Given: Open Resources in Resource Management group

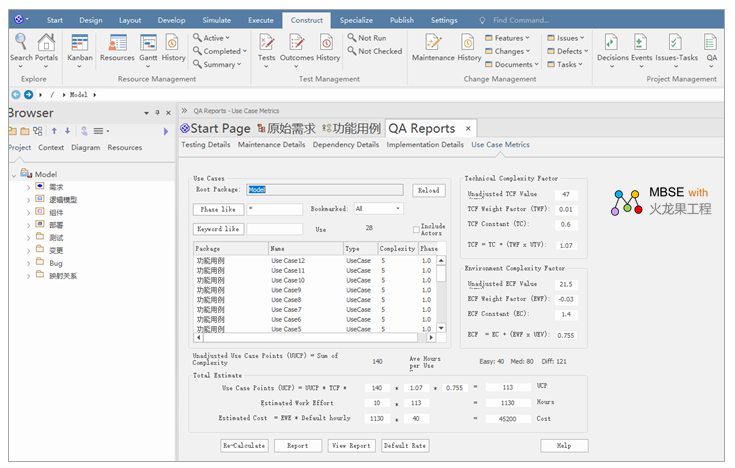Looking at the screenshot, I should click(x=117, y=42).
